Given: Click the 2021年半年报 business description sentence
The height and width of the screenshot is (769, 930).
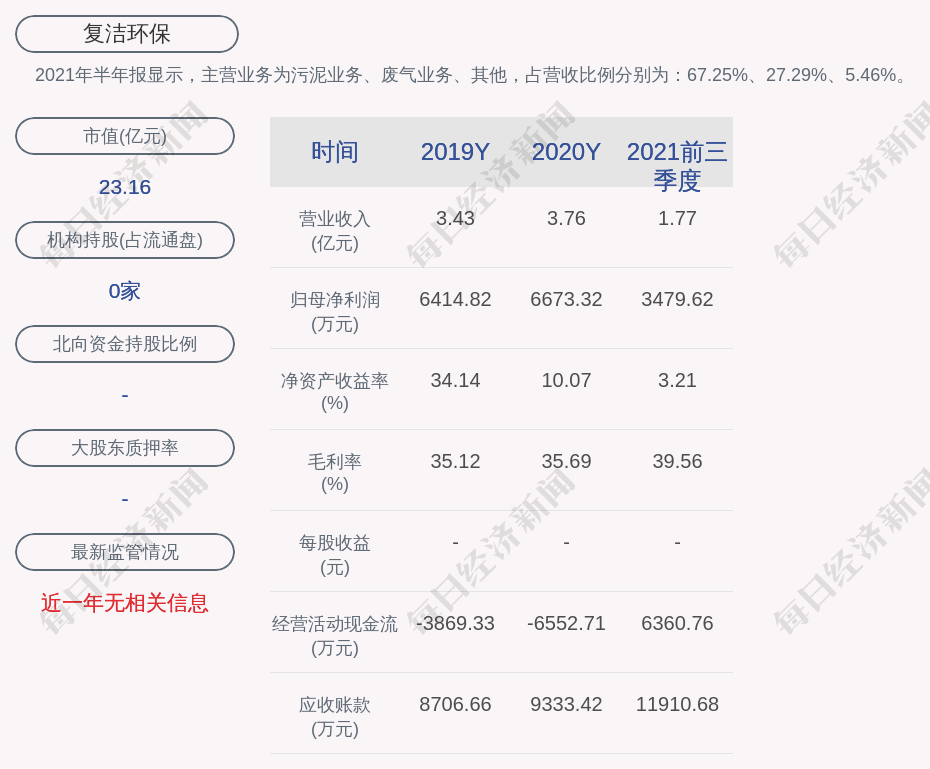Looking at the screenshot, I should [471, 75].
